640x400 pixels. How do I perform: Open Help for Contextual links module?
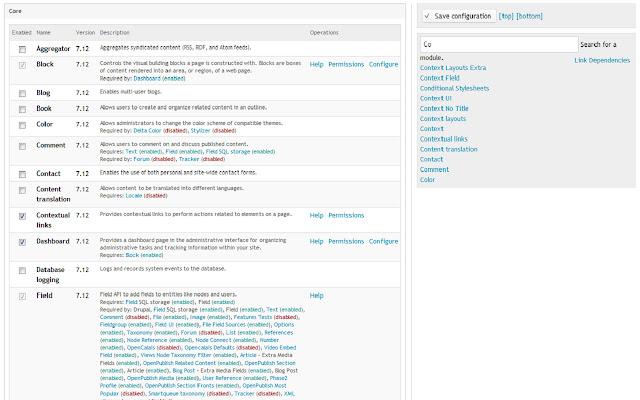point(316,215)
